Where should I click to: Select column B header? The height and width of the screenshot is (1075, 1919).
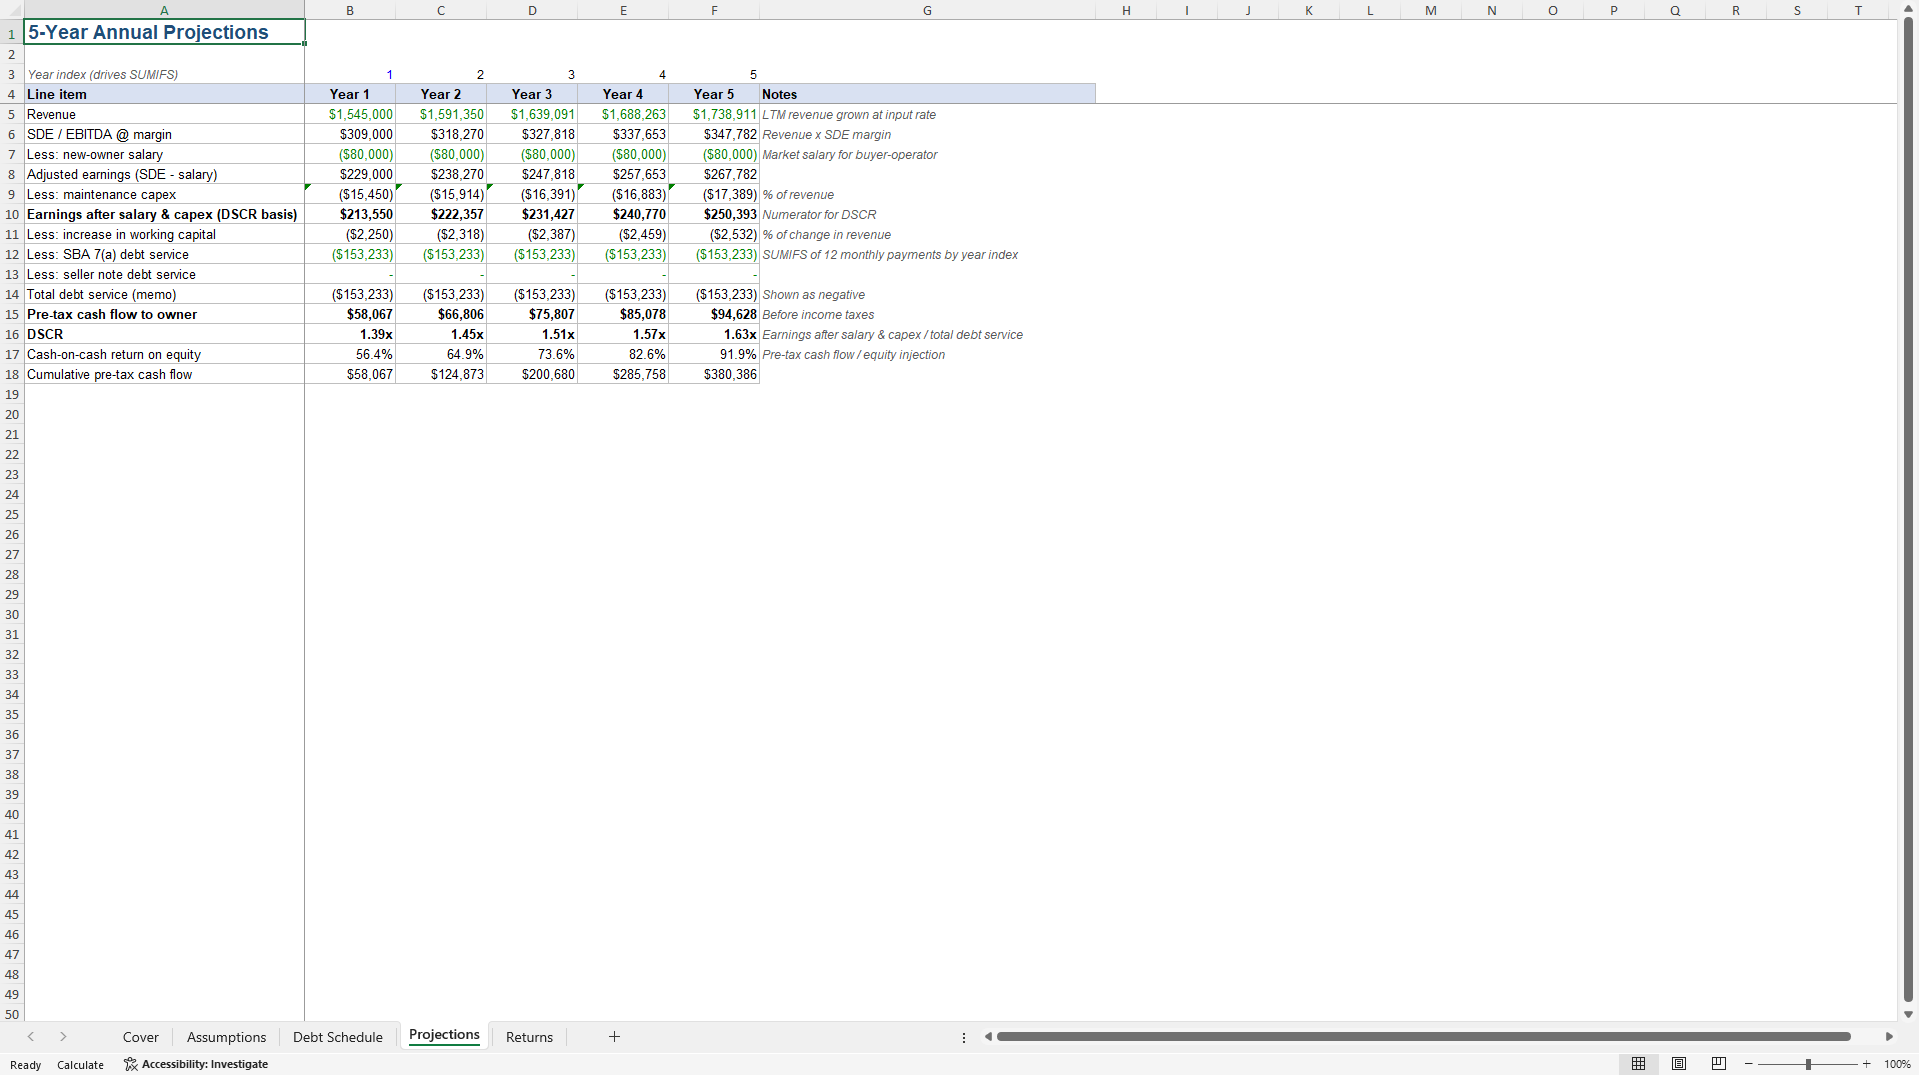[x=350, y=10]
